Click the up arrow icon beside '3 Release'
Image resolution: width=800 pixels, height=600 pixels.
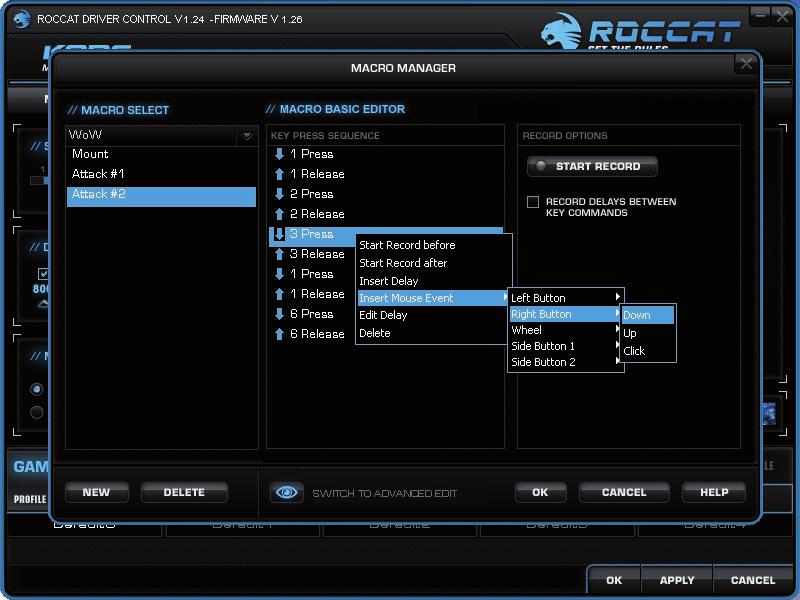pos(279,254)
